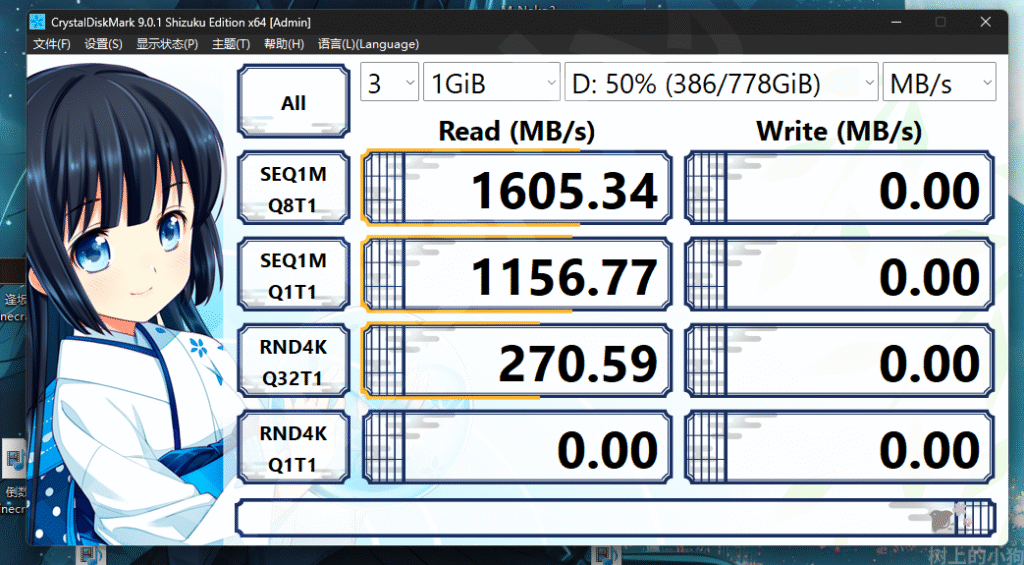
Task: Open the 文件(F) menu
Action: (52, 44)
